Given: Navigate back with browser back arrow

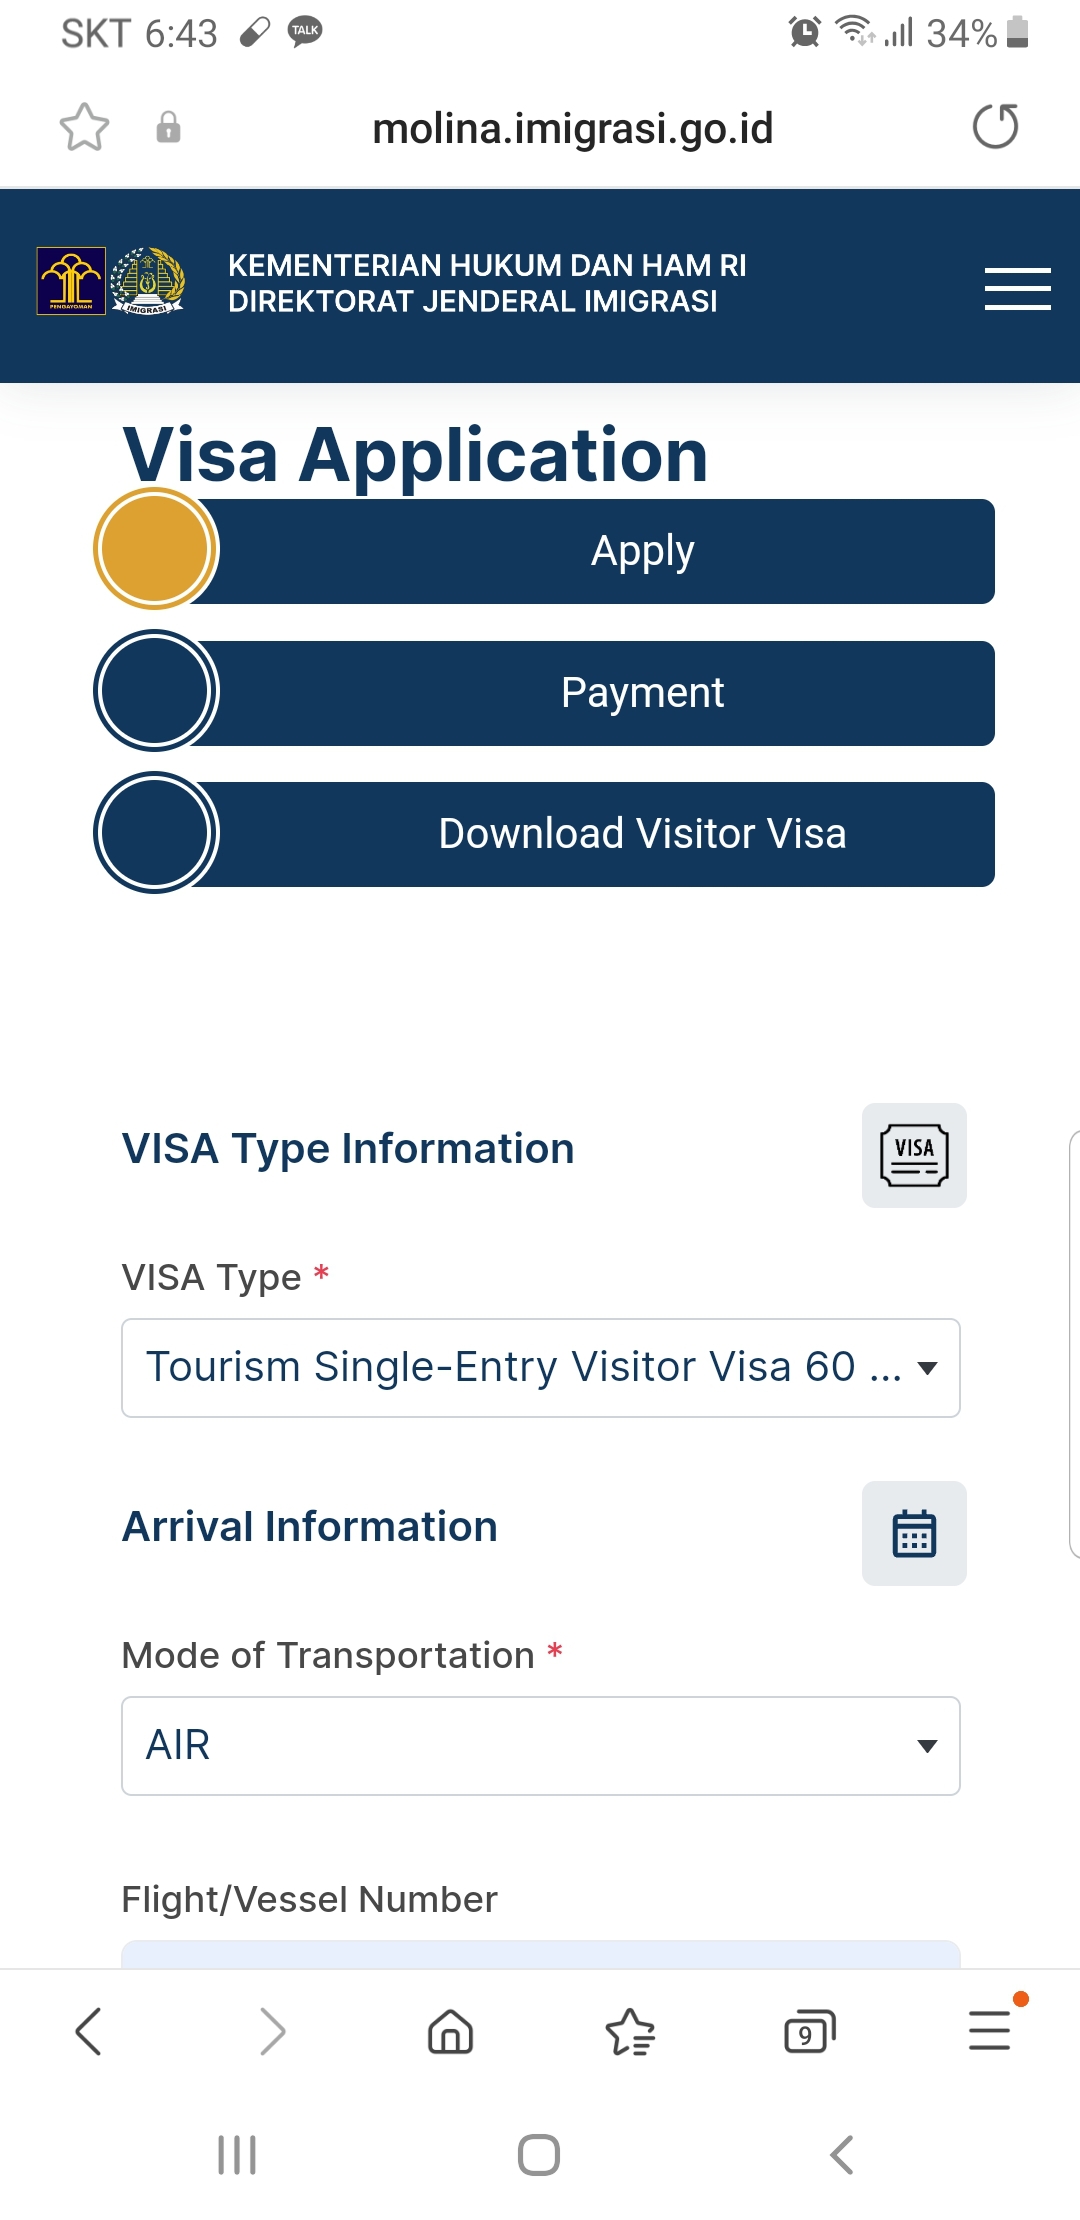Looking at the screenshot, I should pyautogui.click(x=89, y=2032).
